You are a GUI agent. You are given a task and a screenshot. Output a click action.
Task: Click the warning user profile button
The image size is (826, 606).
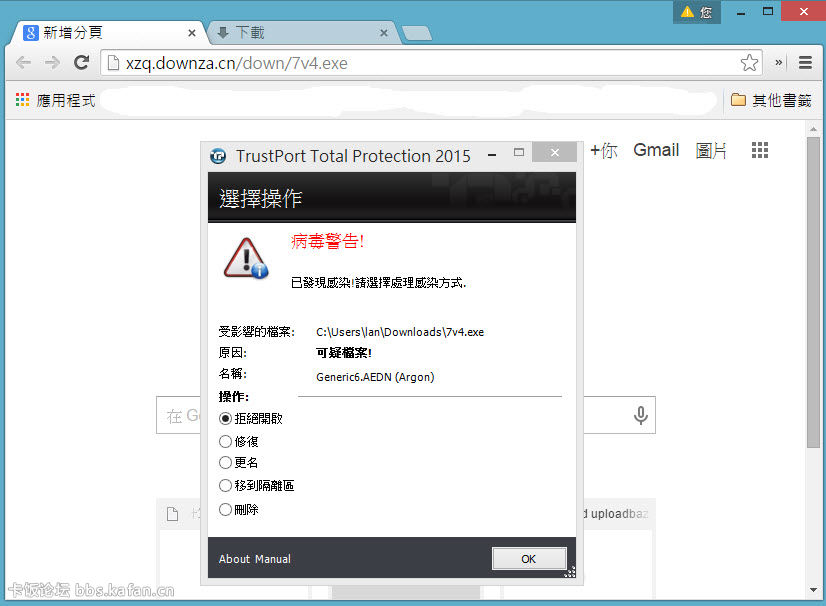(696, 12)
